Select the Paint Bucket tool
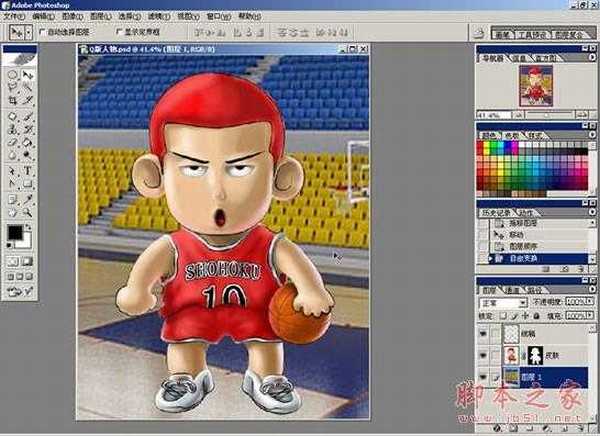 27,143
